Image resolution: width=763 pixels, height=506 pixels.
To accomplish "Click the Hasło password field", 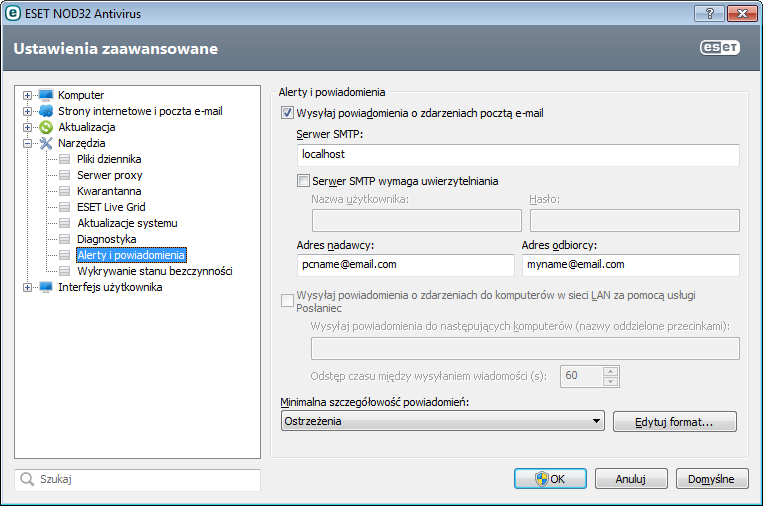I will point(635,220).
